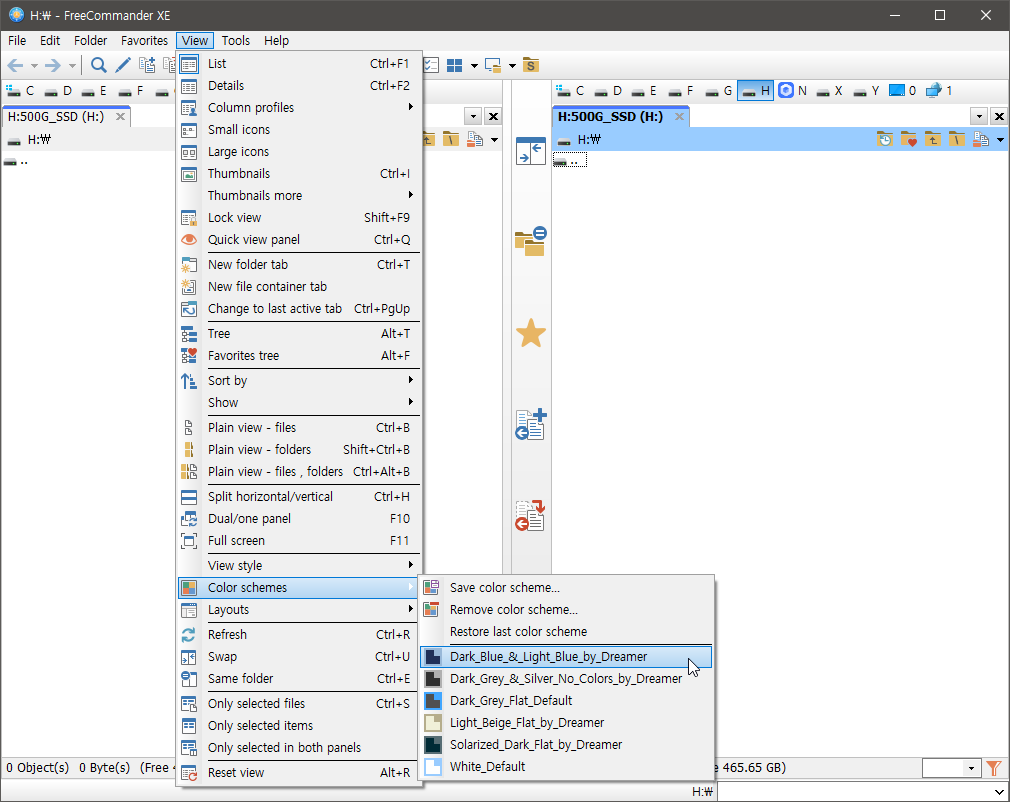1010x802 pixels.
Task: Click the forward navigation arrow
Action: click(53, 65)
